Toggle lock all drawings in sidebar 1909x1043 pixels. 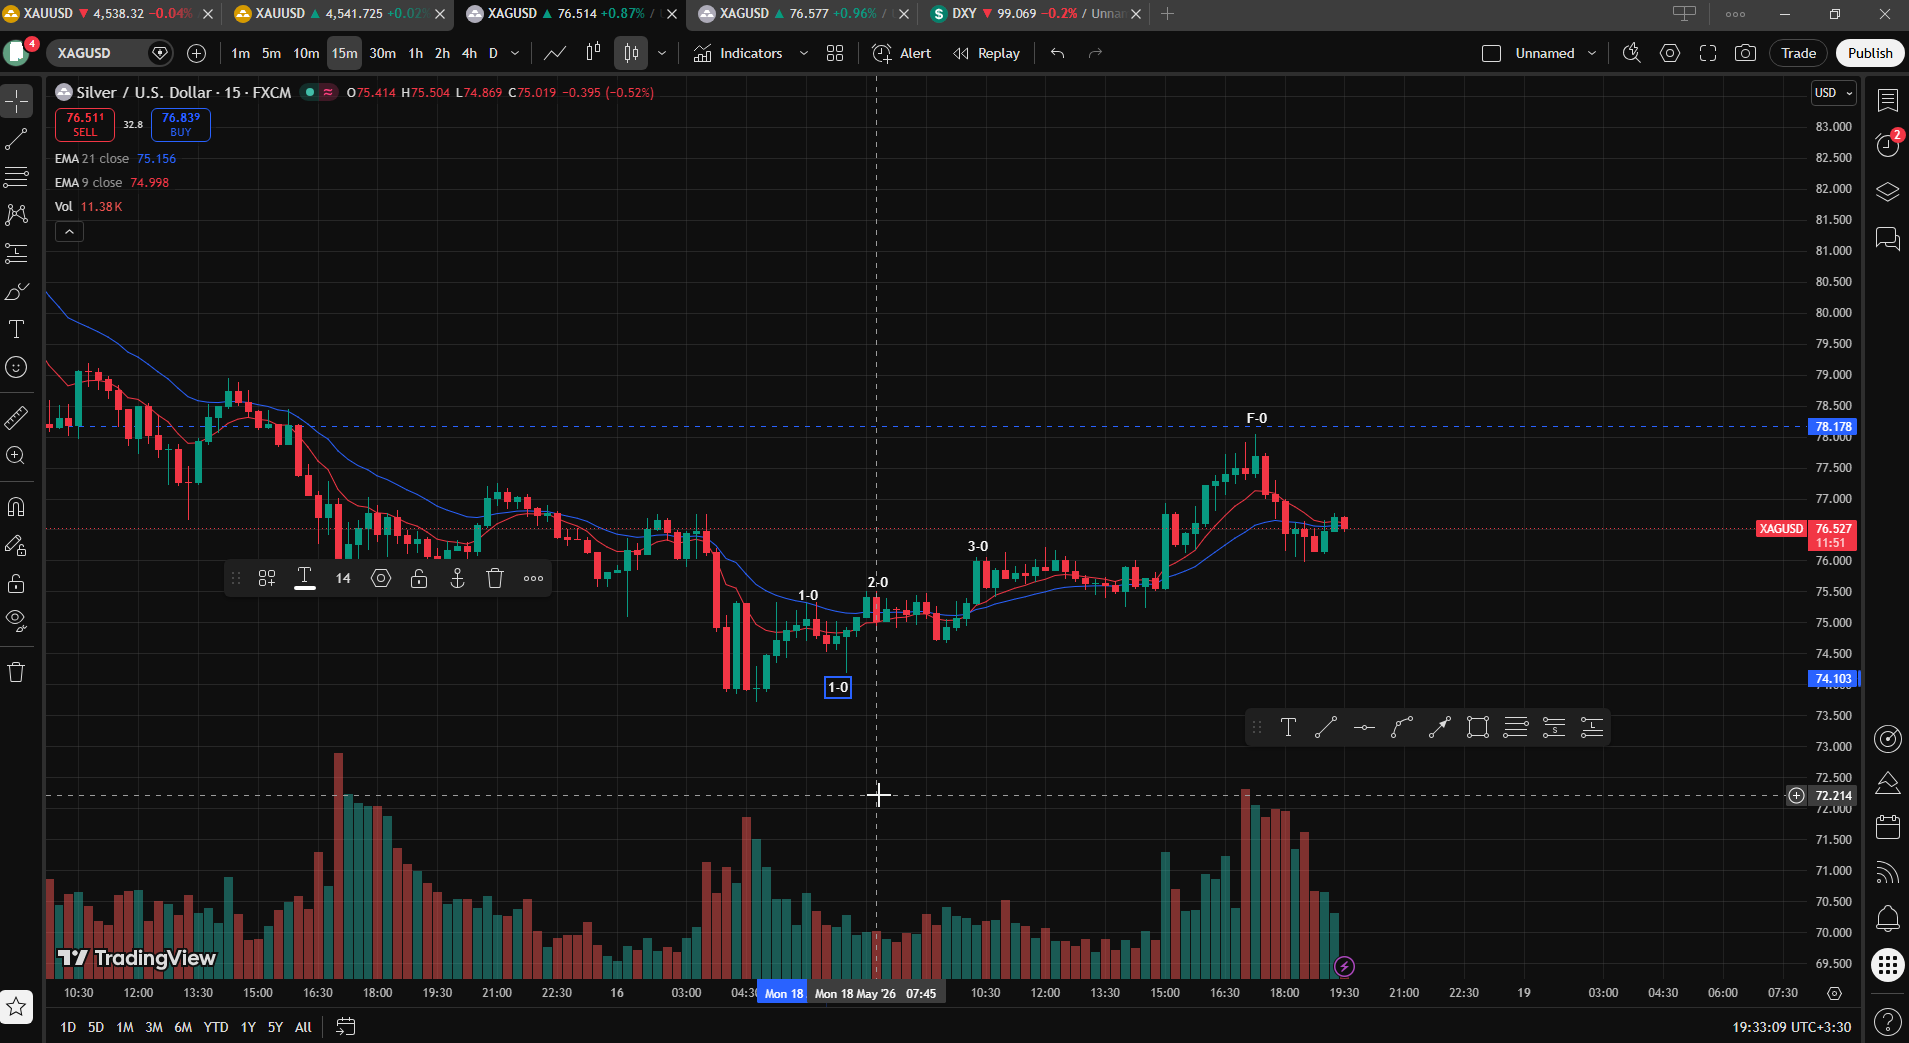16,583
